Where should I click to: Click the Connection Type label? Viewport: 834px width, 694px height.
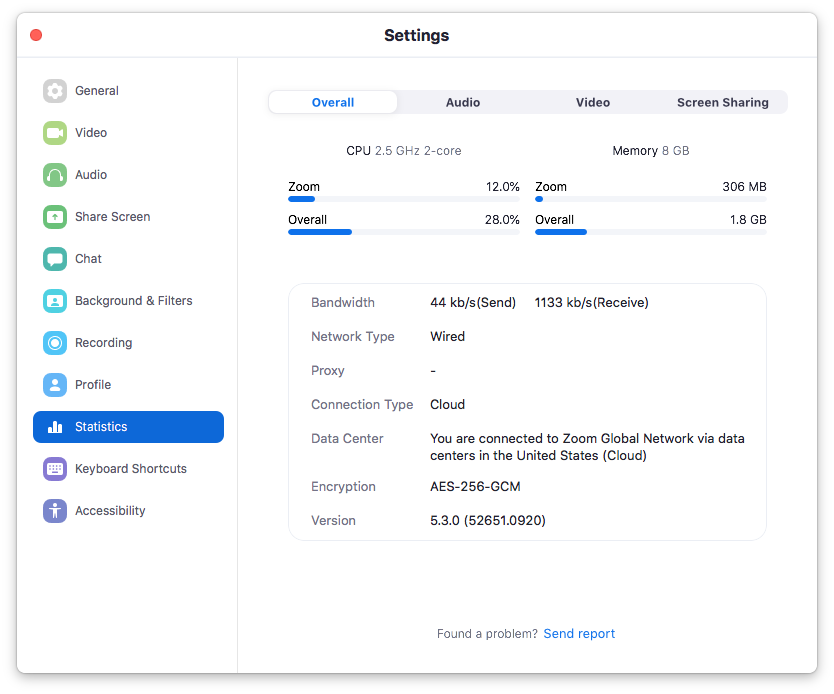pos(362,405)
